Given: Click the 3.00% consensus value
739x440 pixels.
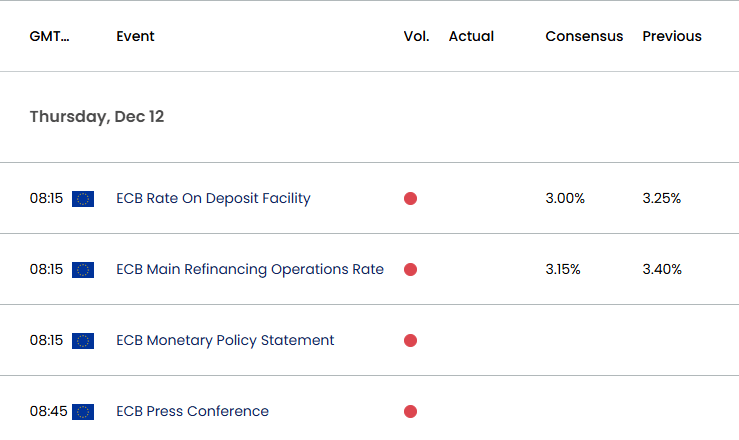Looking at the screenshot, I should (565, 198).
